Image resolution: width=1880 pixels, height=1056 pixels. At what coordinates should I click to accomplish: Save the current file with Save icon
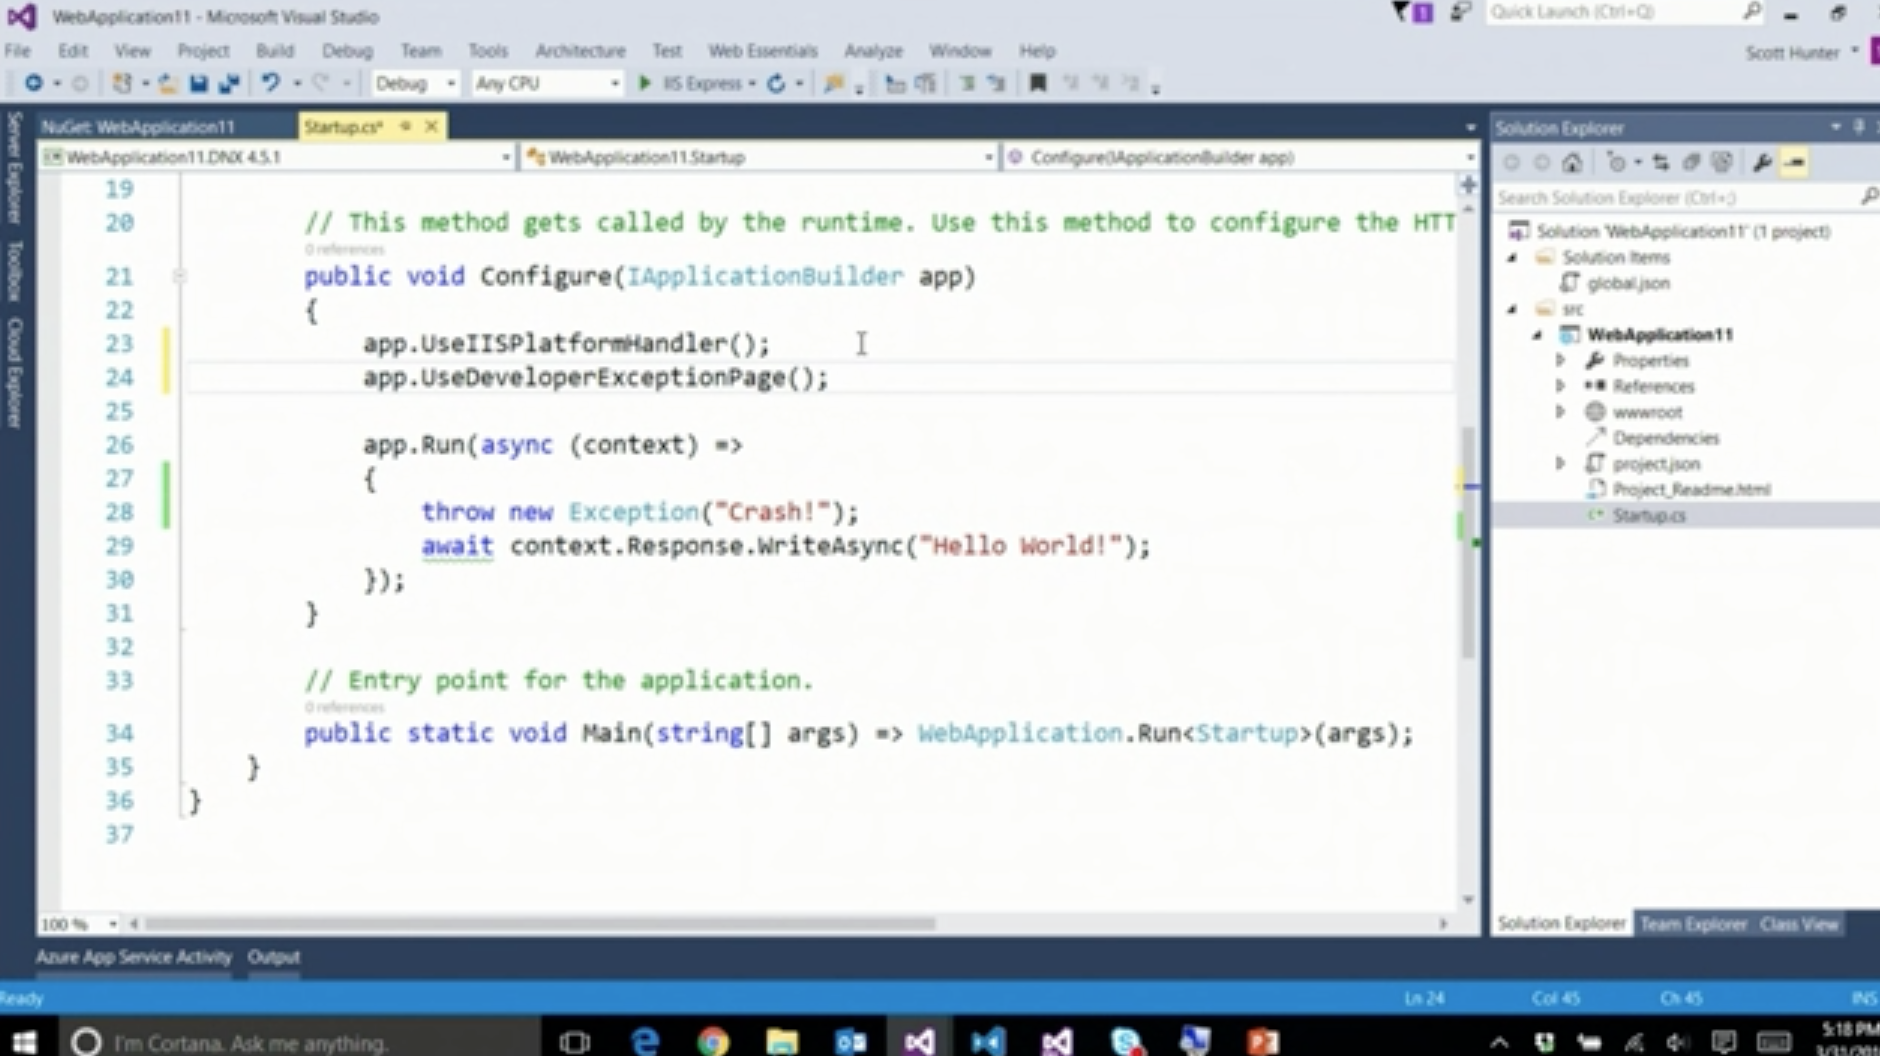tap(198, 84)
